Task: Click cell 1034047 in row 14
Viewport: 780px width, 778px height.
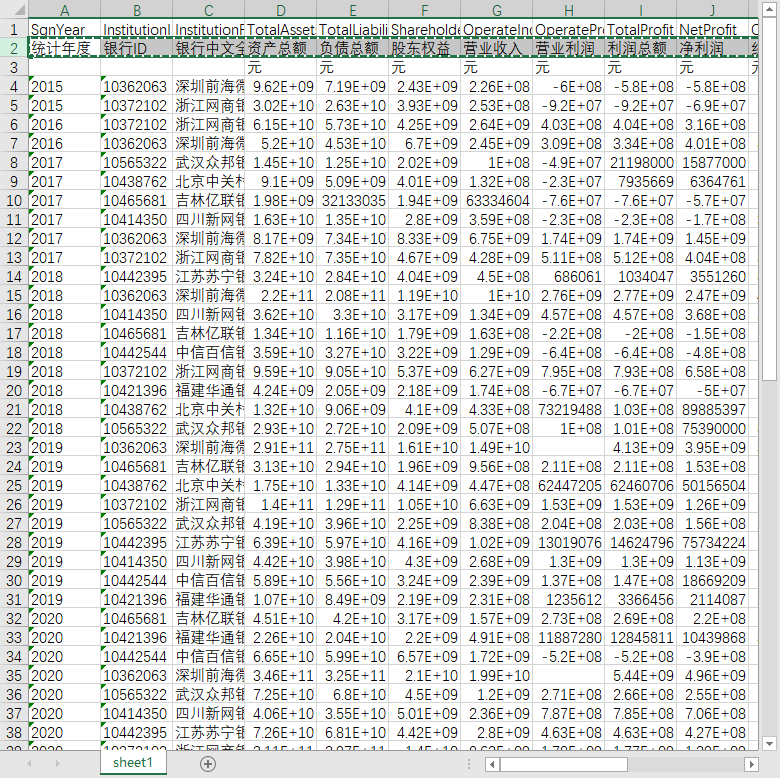Action: 641,277
